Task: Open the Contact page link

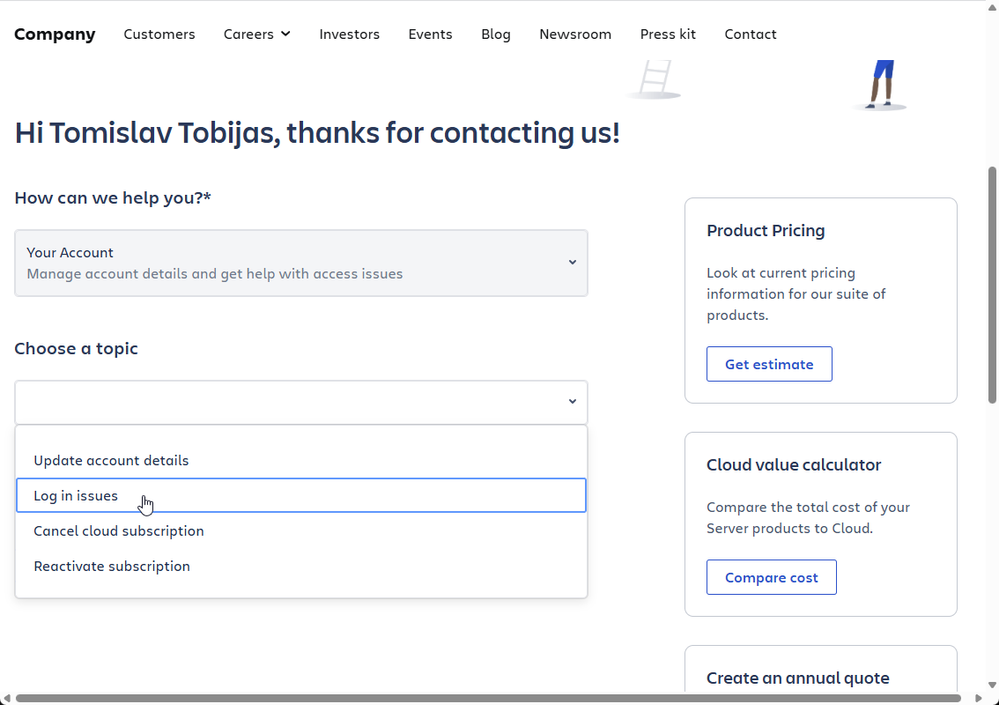Action: pyautogui.click(x=750, y=34)
